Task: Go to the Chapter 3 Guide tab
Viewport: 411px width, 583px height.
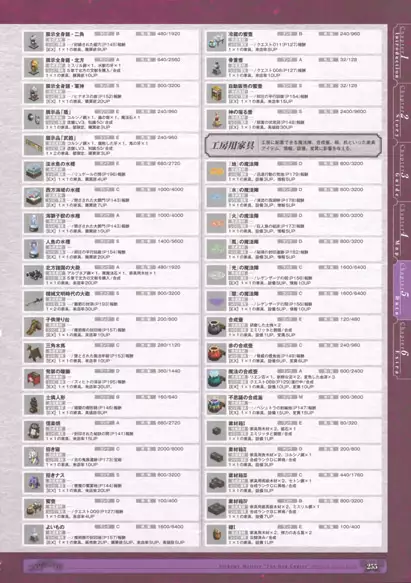Action: [401, 171]
